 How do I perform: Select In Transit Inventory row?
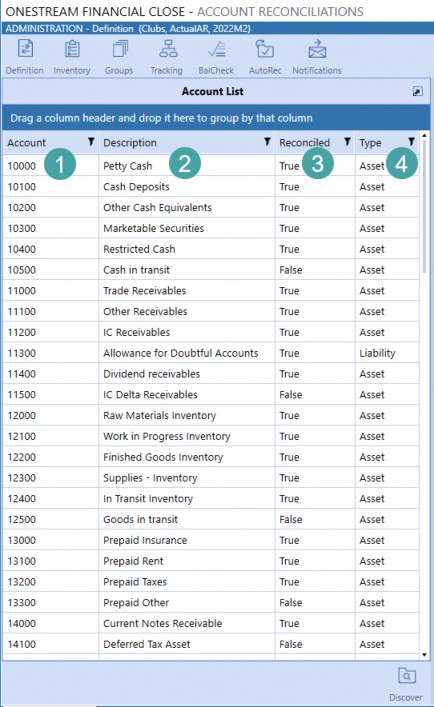(211, 498)
